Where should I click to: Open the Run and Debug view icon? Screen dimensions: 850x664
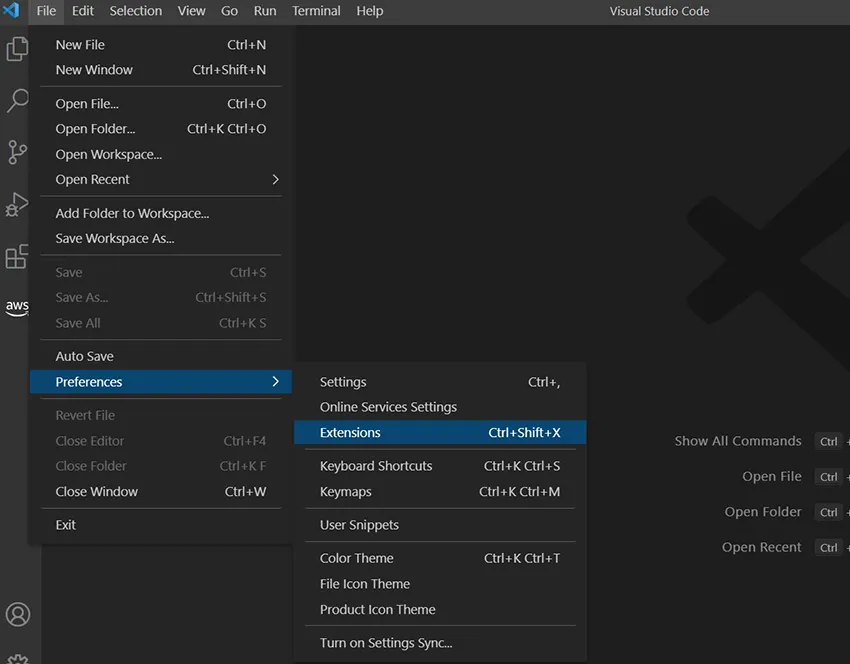coord(17,205)
